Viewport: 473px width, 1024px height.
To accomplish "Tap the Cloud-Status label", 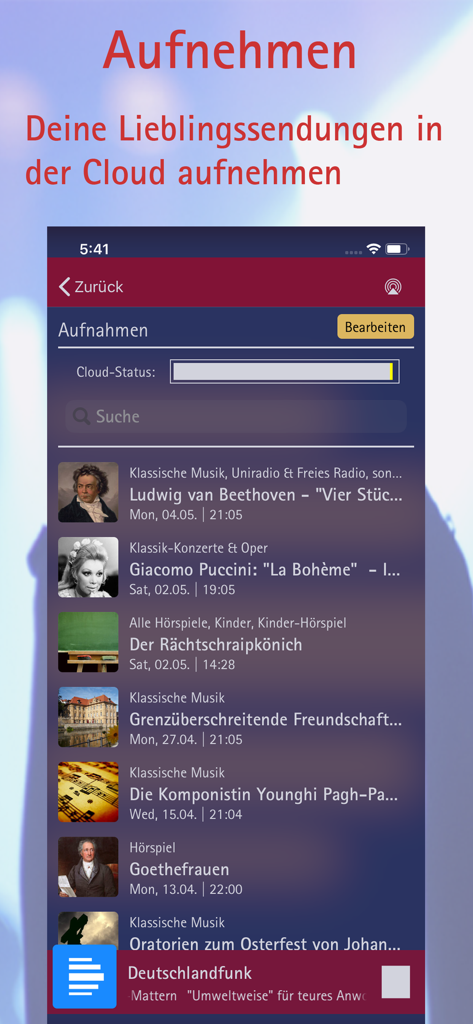I will (116, 372).
